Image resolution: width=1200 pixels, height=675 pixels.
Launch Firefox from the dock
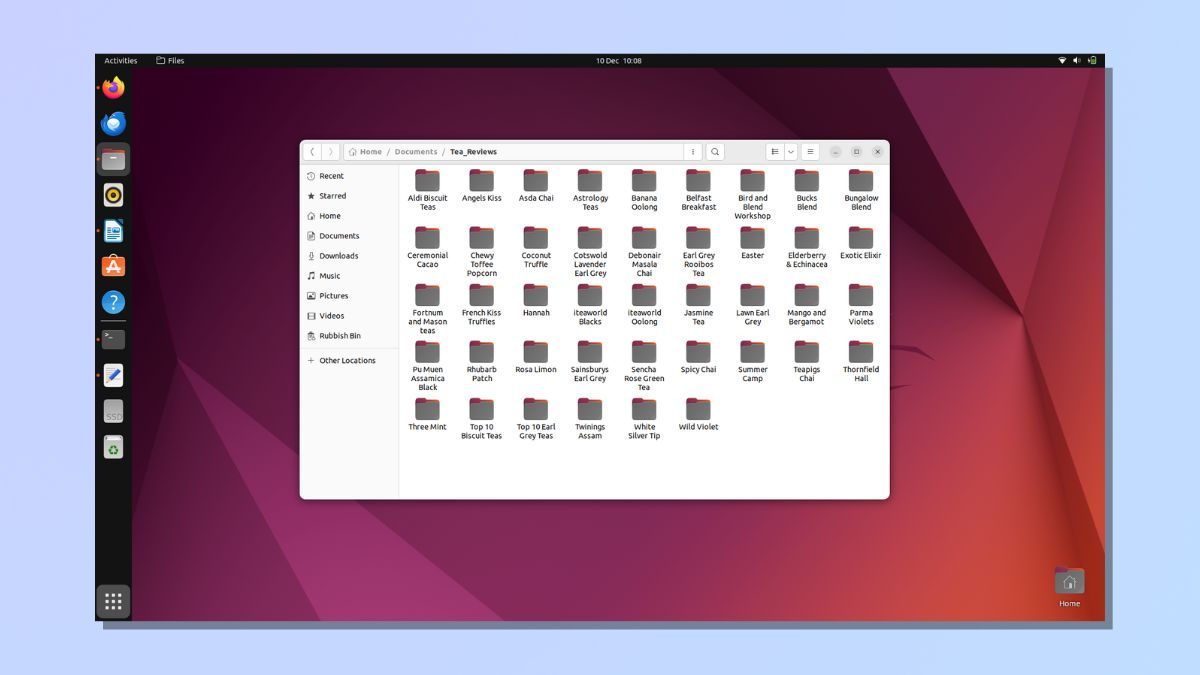pyautogui.click(x=113, y=87)
